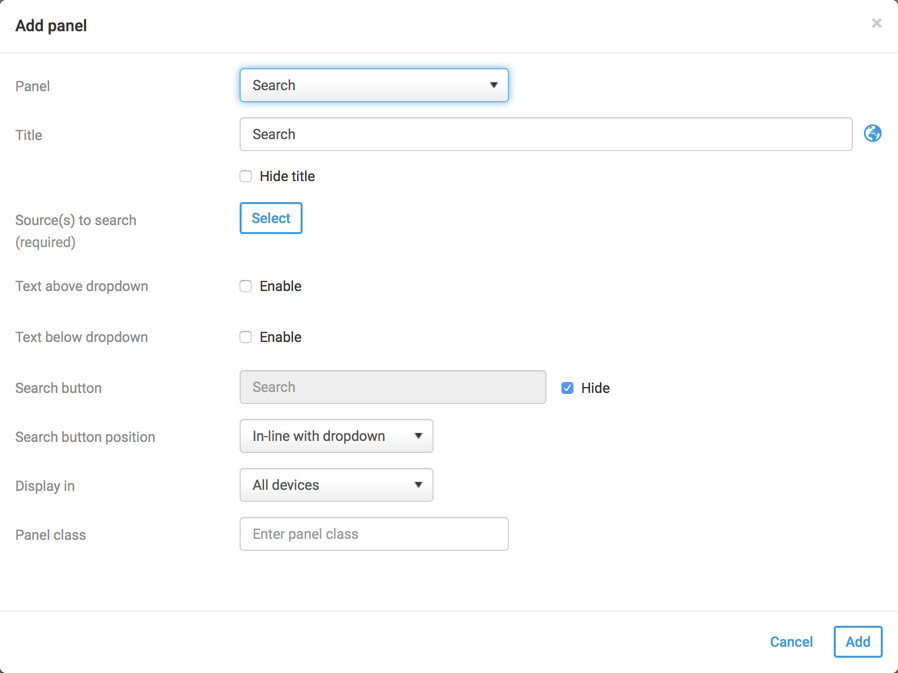Click the Add button to confirm
Screen dimensions: 898x673
tap(857, 642)
